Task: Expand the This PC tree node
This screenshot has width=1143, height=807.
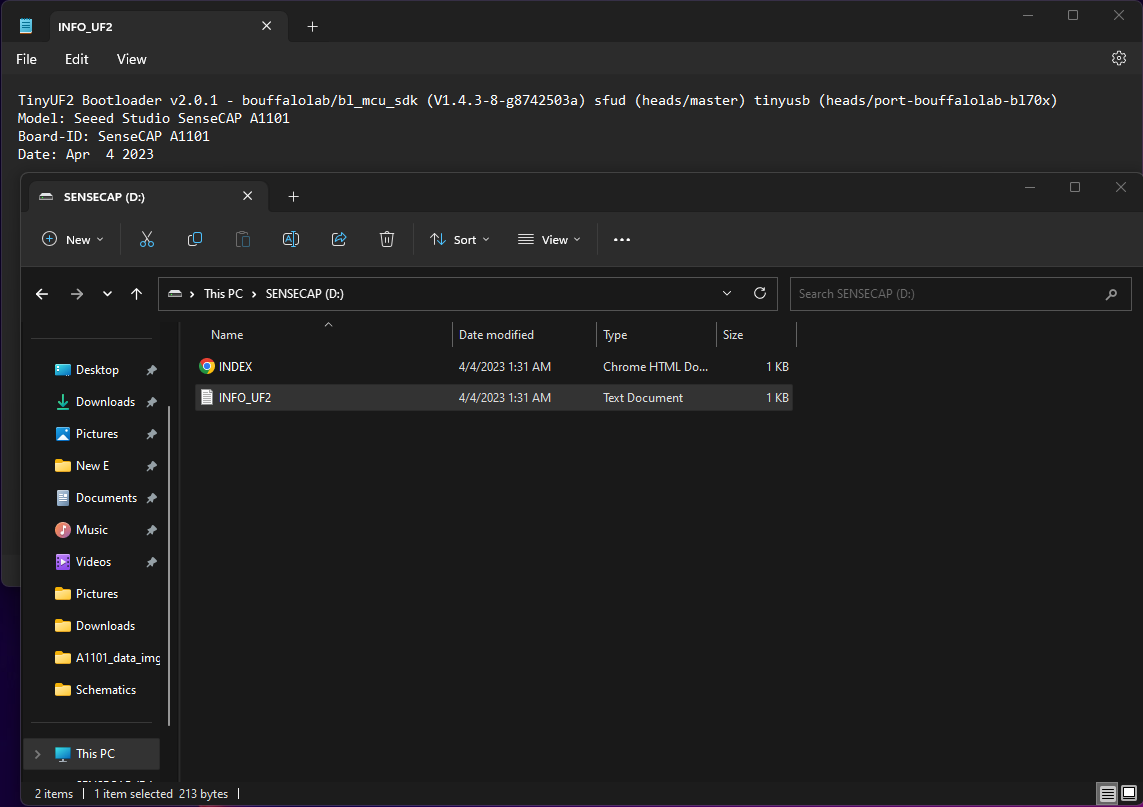Action: [x=38, y=754]
